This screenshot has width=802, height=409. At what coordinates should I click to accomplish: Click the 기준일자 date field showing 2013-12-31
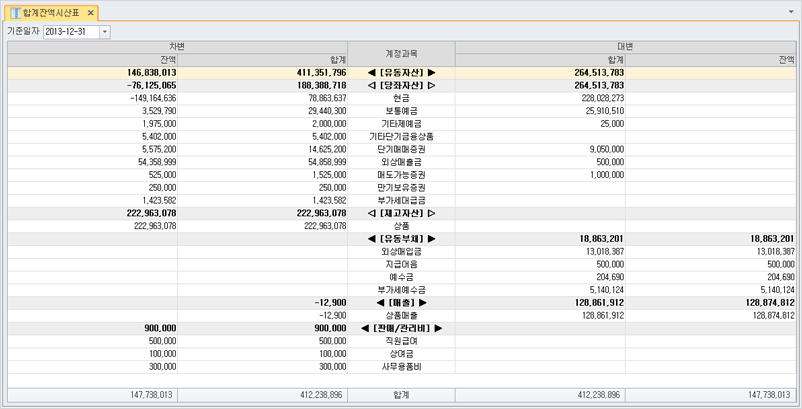(70, 32)
